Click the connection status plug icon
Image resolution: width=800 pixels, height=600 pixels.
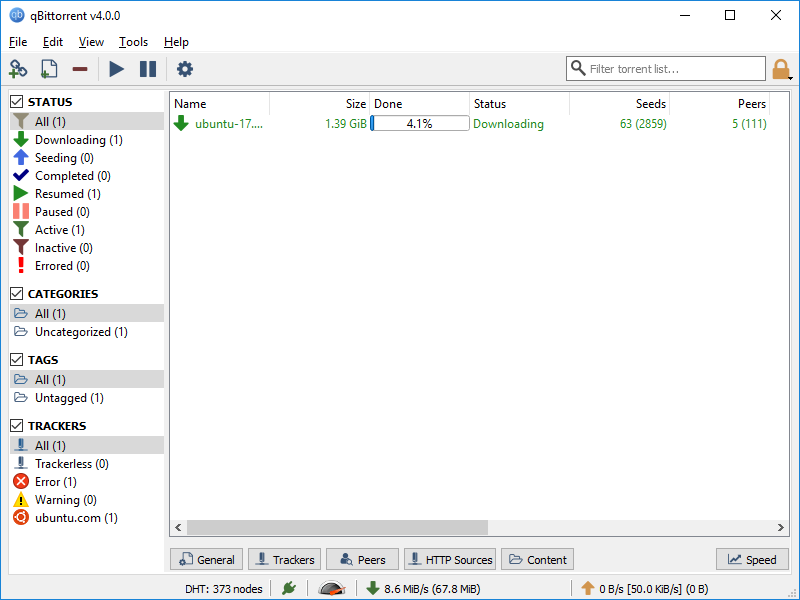[x=289, y=588]
